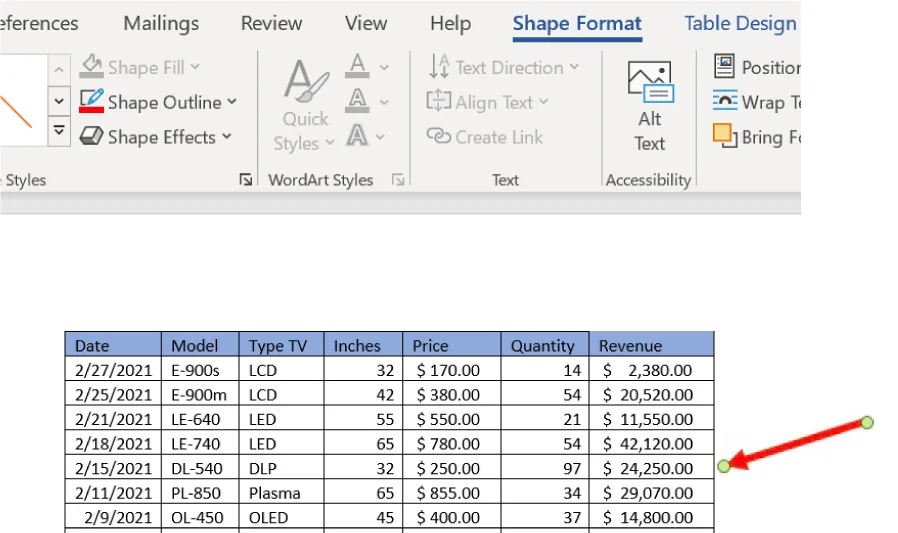Click the Text Direction icon
Image resolution: width=898 pixels, height=533 pixels.
(439, 68)
